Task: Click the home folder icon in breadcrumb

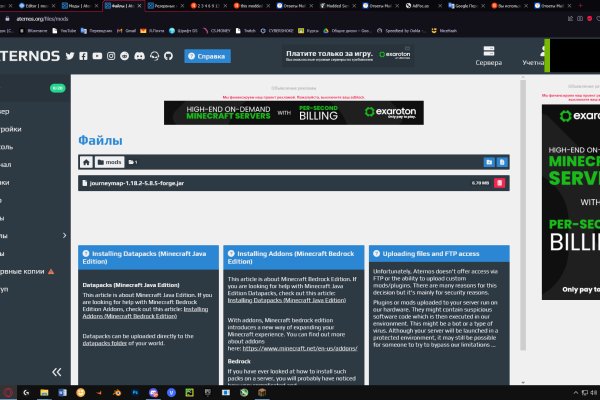Action: [87, 161]
